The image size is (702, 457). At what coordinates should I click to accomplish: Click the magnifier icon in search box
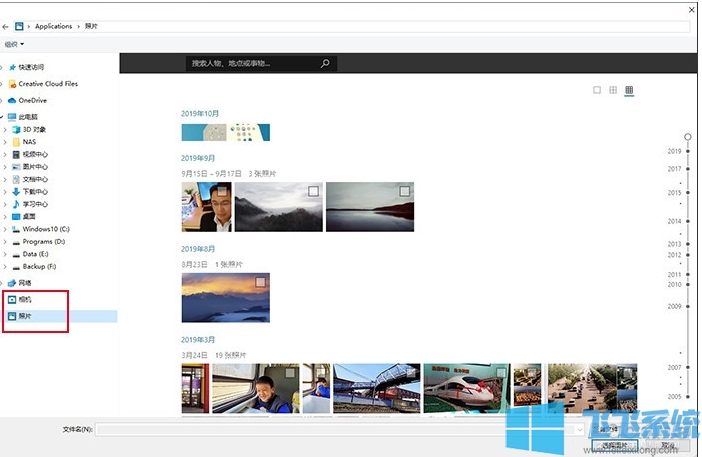click(x=325, y=63)
